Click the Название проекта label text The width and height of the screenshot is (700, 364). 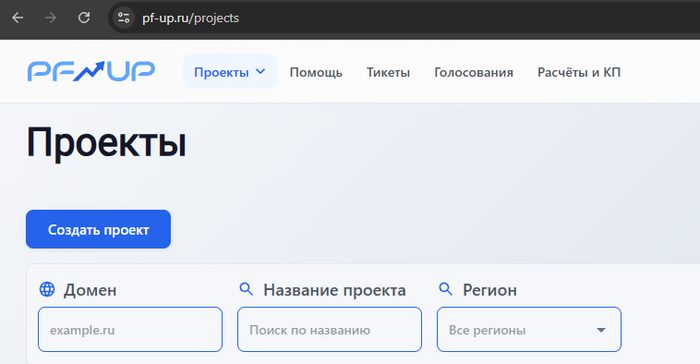pos(334,290)
